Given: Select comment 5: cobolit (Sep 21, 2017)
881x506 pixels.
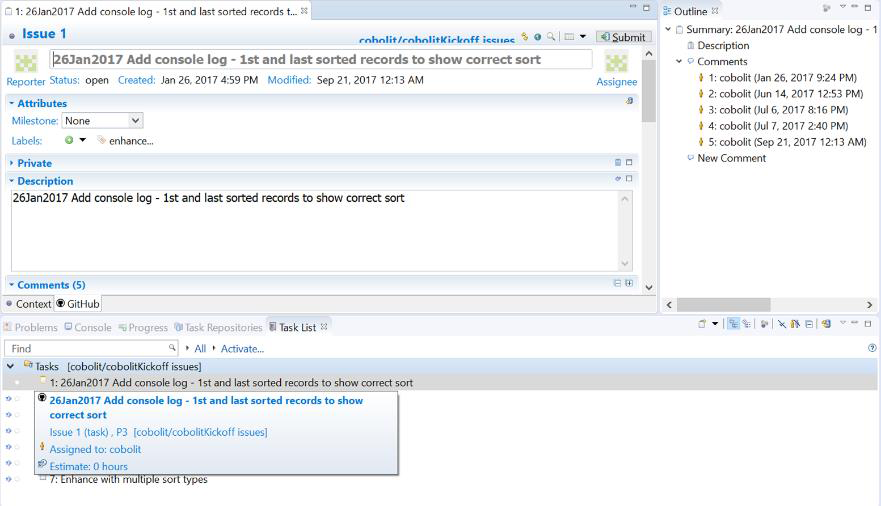Looking at the screenshot, I should (x=787, y=142).
